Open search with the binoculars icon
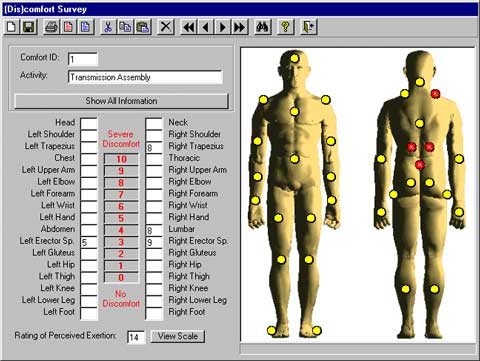The image size is (480, 361). [x=262, y=27]
